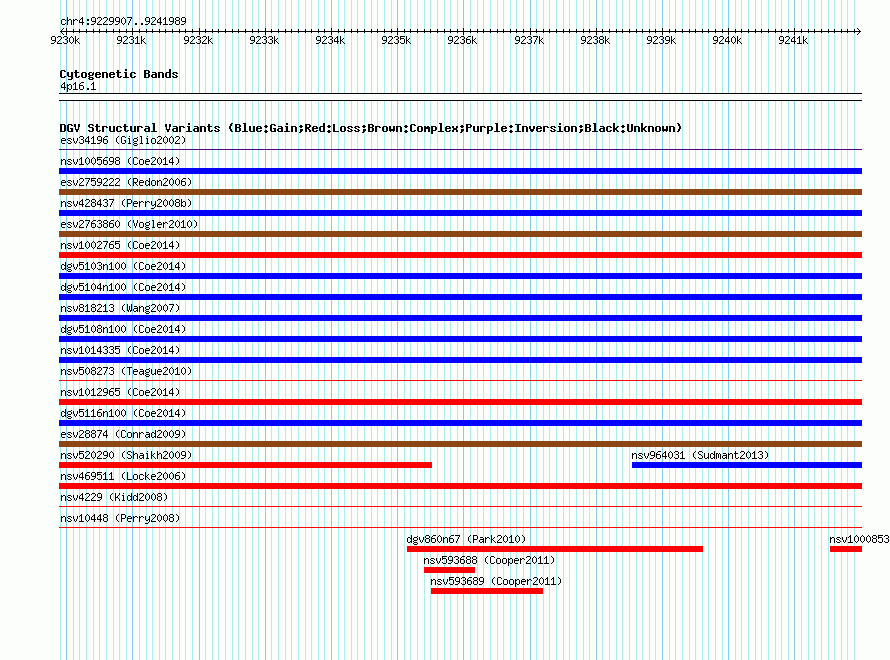The image size is (890, 660).
Task: Click esv2763860 (Vogler2010) label
Action: pyautogui.click(x=129, y=224)
